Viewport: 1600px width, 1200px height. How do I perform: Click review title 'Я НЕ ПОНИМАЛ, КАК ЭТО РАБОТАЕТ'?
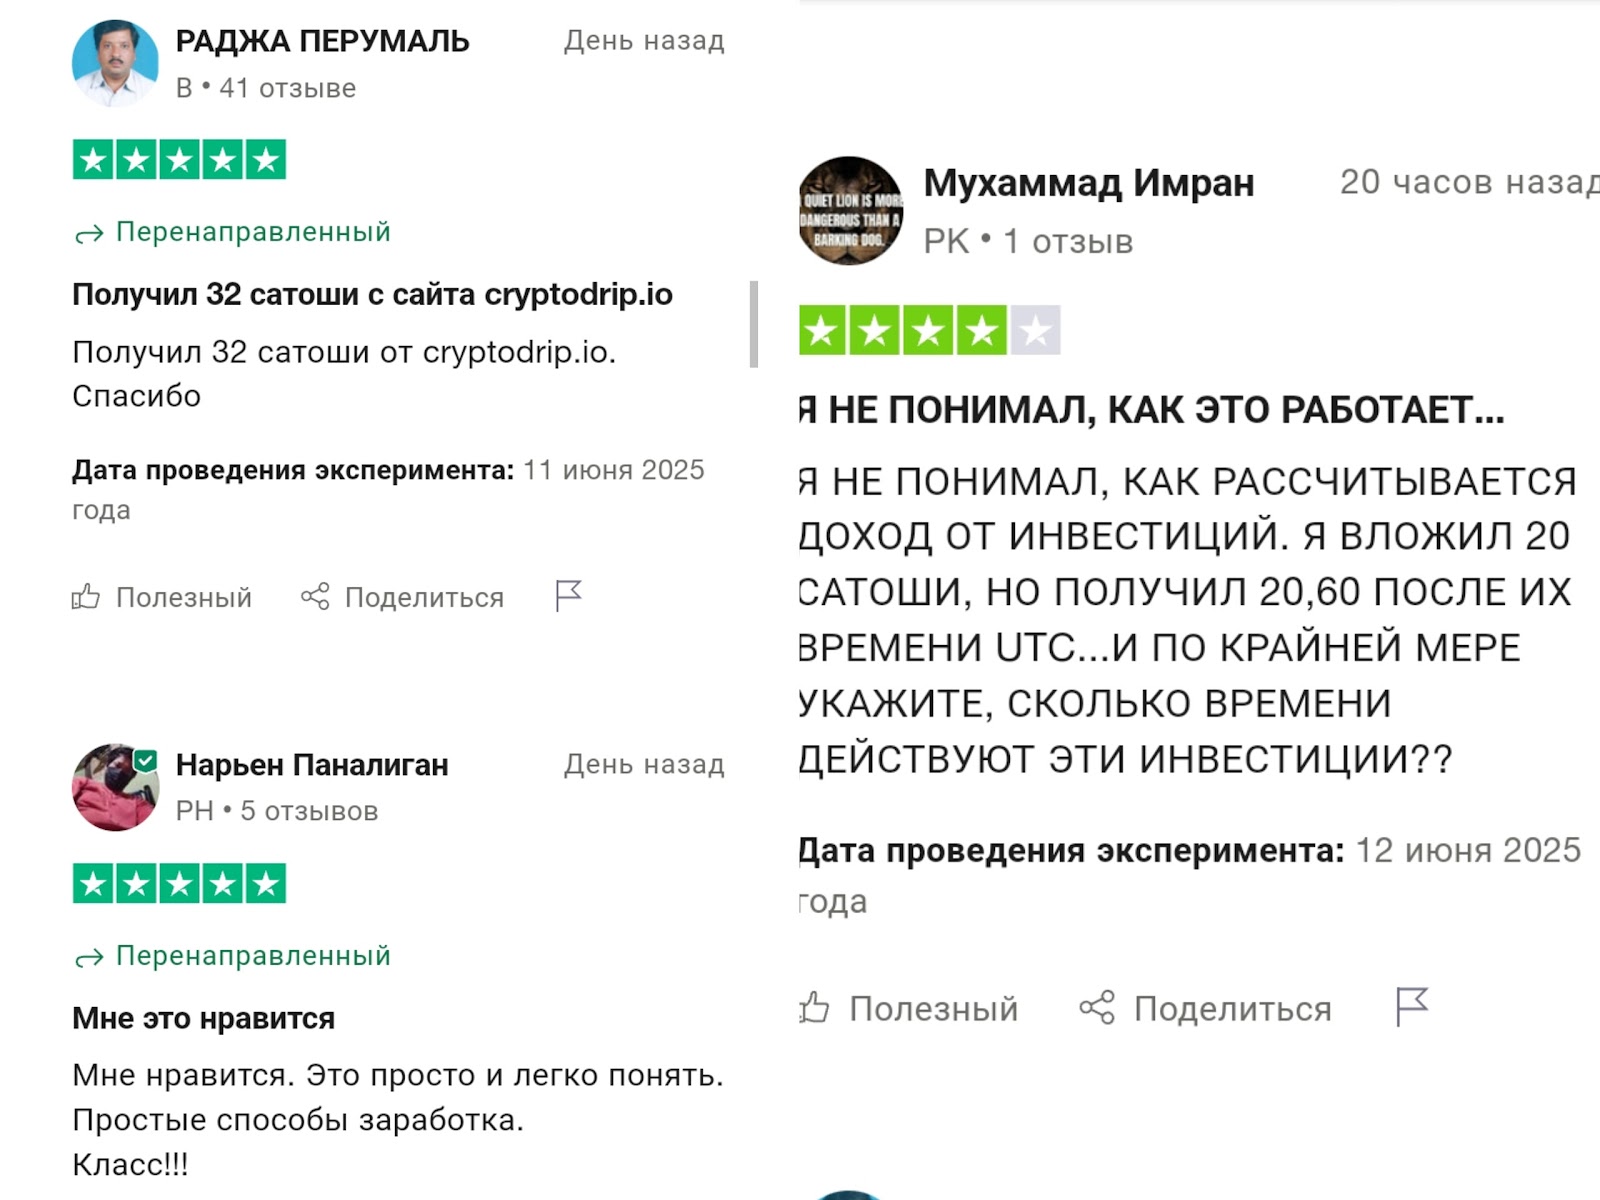point(1151,410)
